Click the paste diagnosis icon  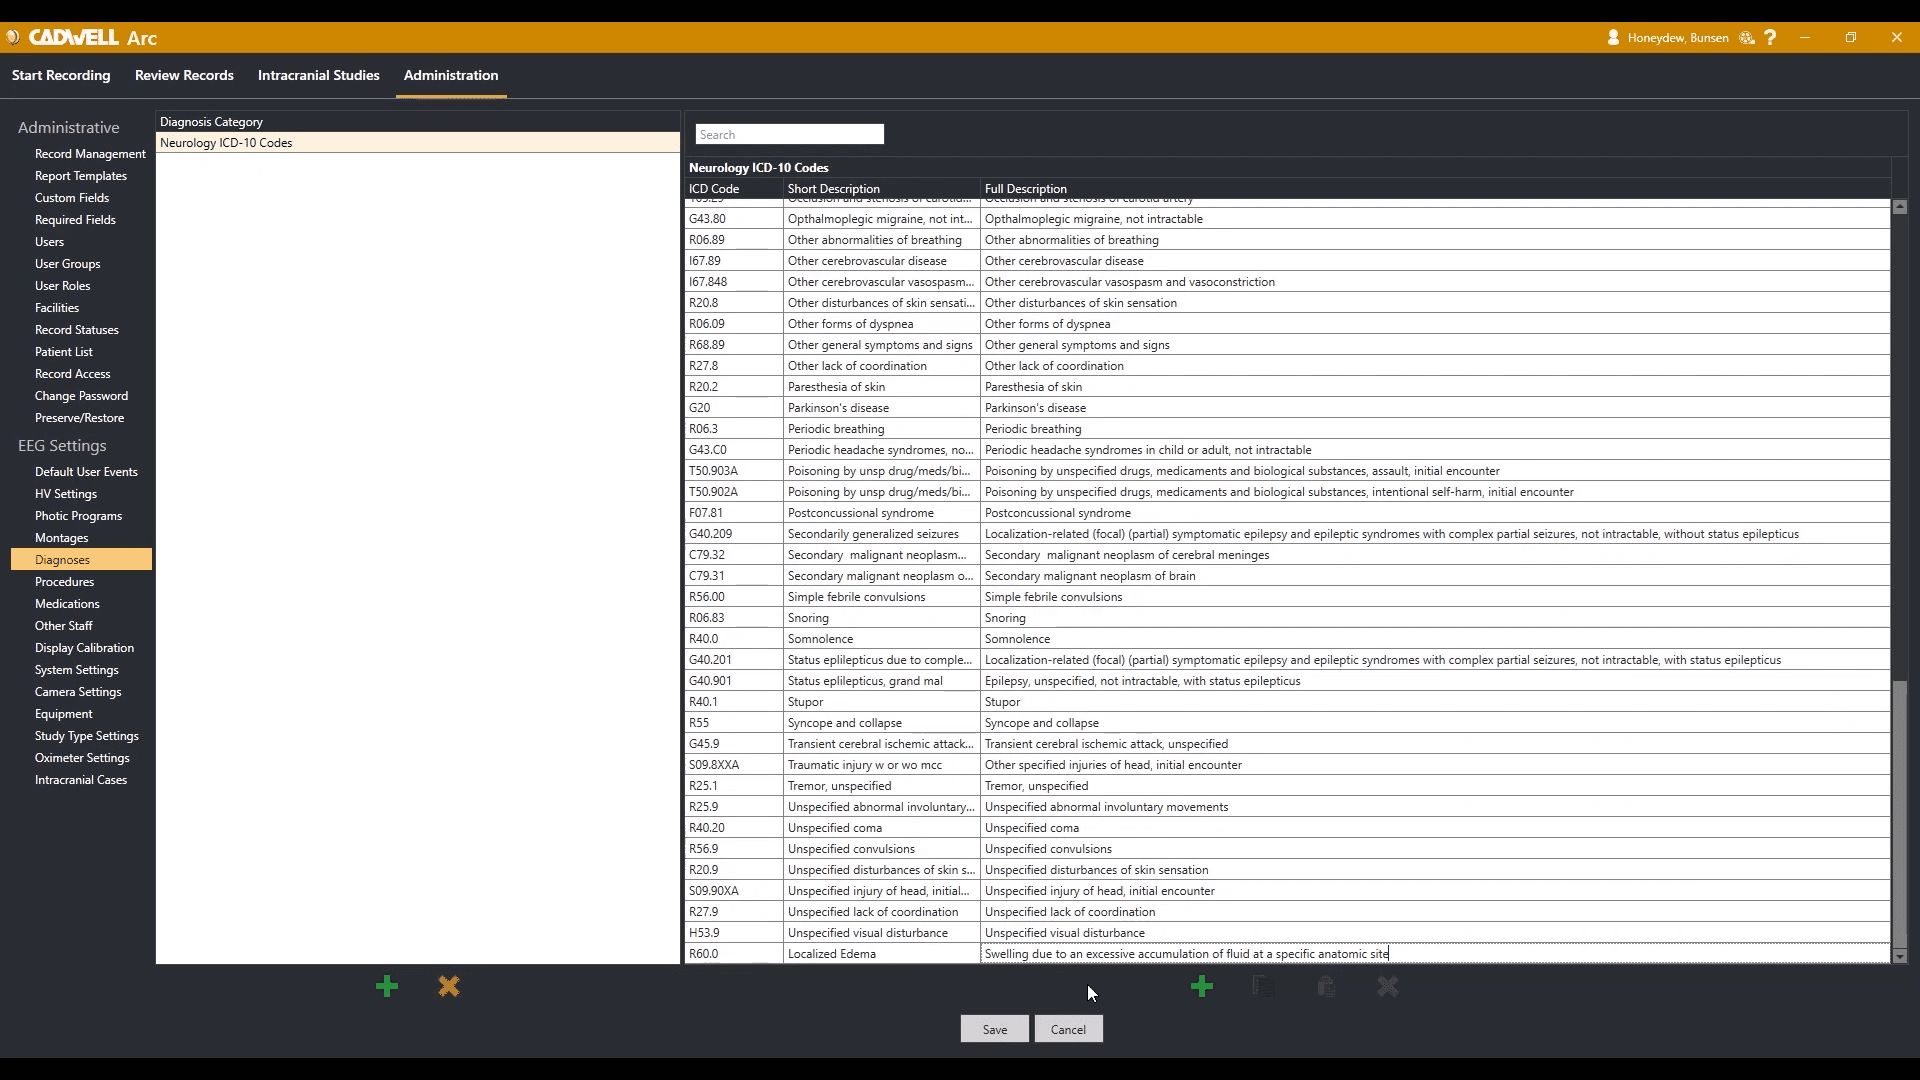click(x=1326, y=987)
